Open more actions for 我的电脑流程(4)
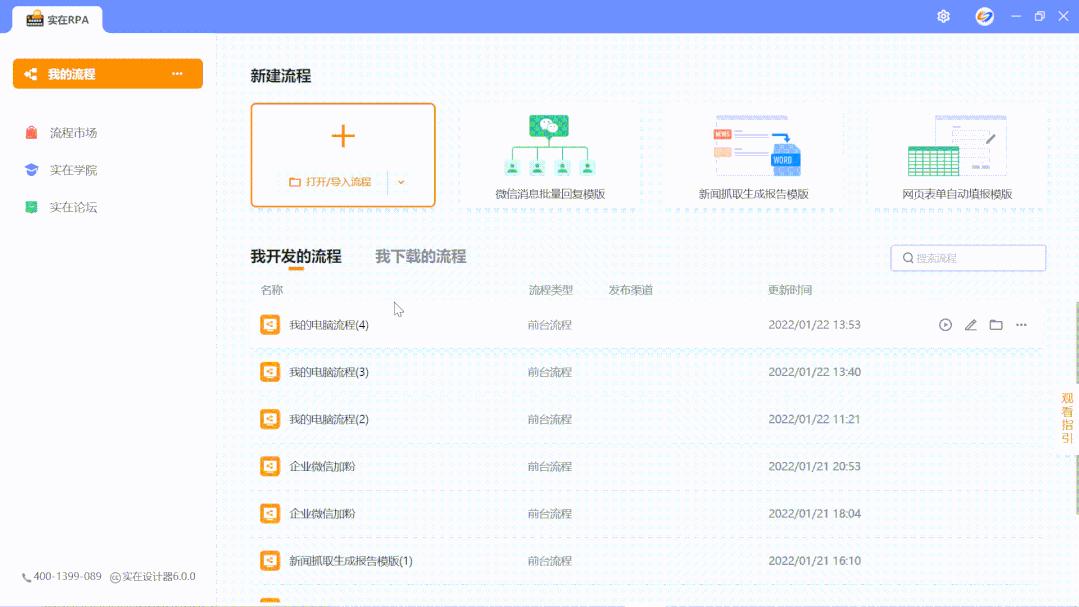The width and height of the screenshot is (1079, 607). tap(1021, 324)
